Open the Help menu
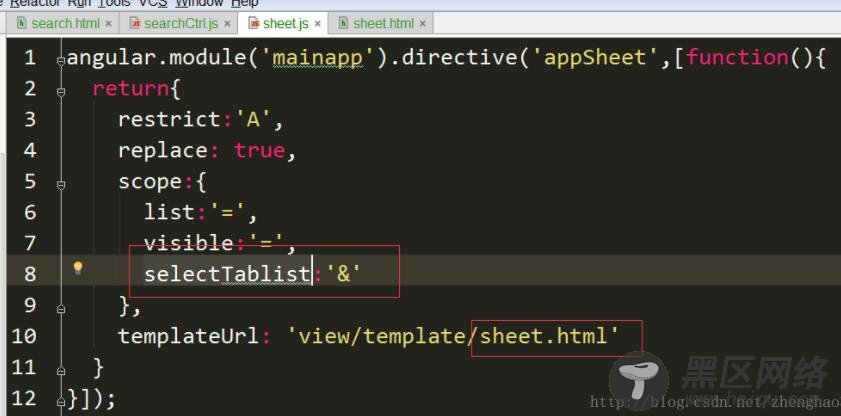 245,3
